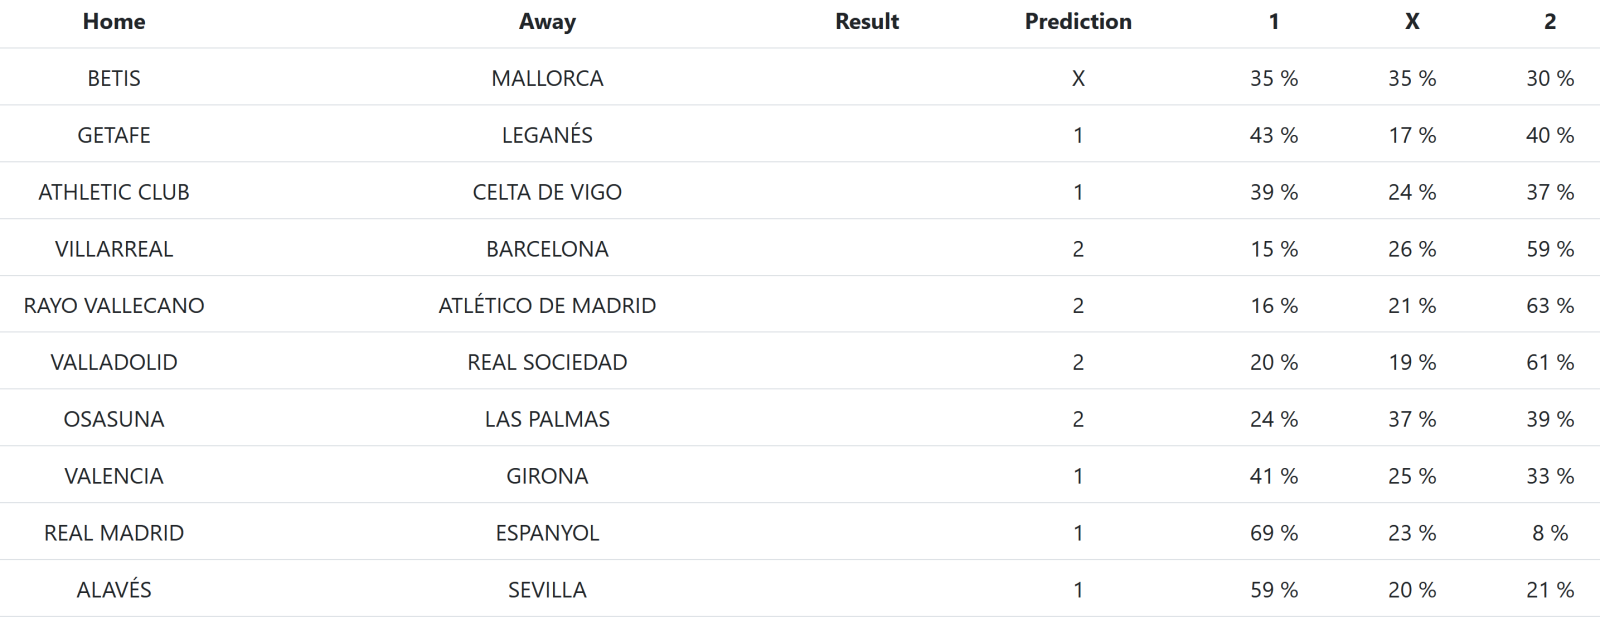Click the Result column header

(867, 22)
